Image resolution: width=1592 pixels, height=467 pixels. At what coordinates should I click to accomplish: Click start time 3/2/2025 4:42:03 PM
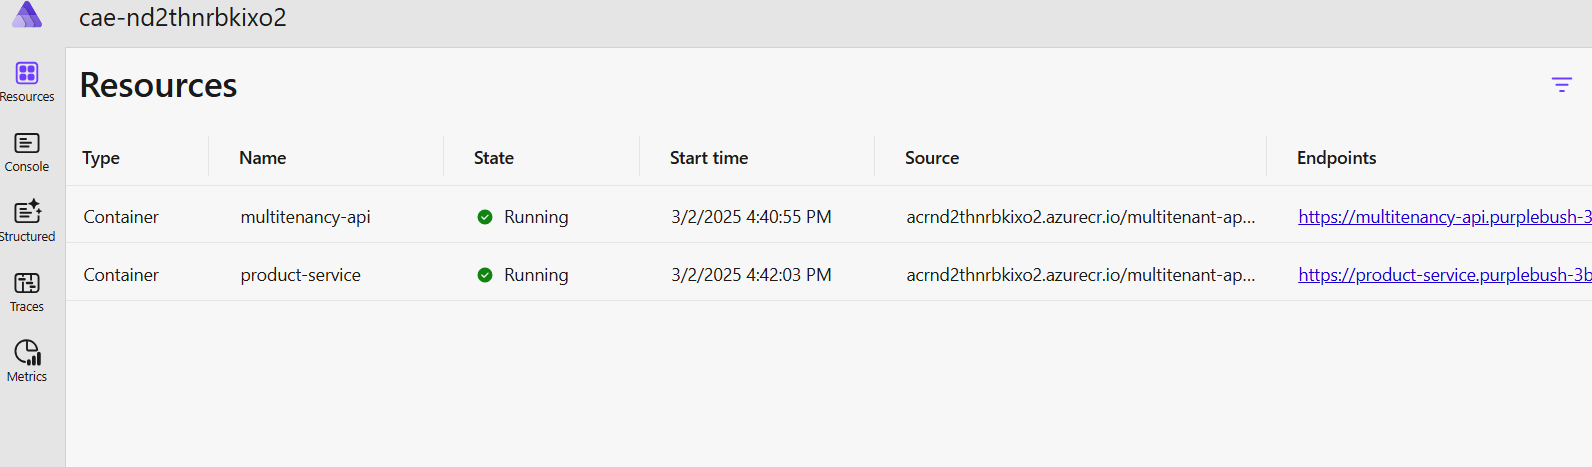751,275
